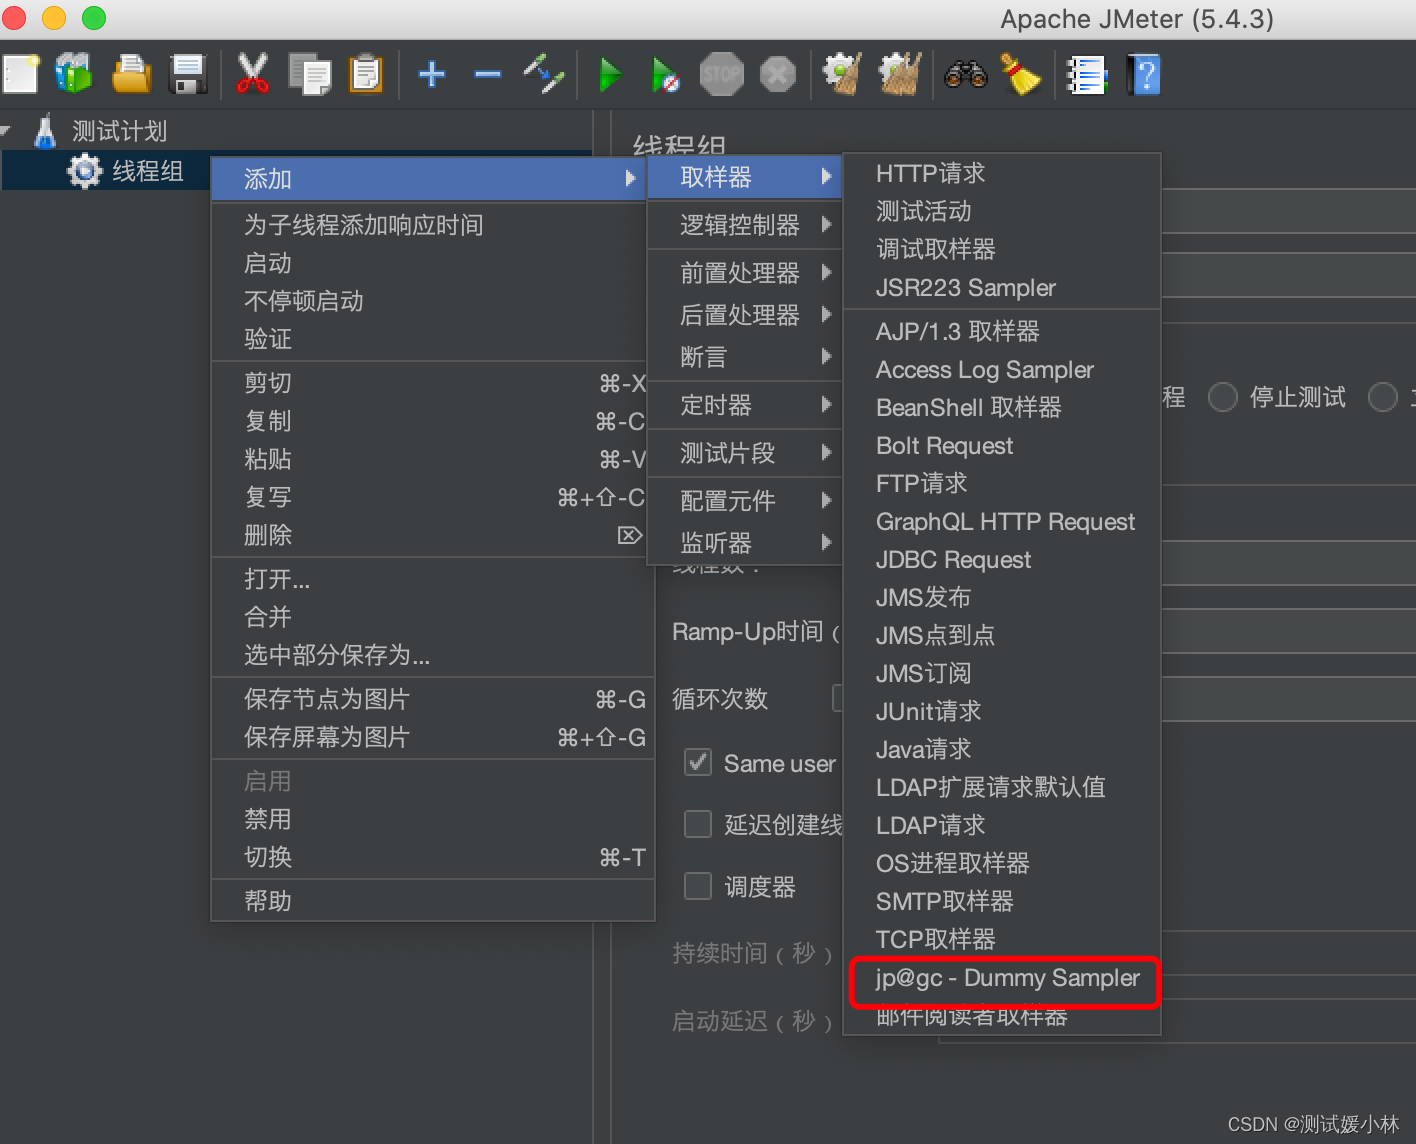Choose jp@gc - Dummy Sampler
This screenshot has height=1144, width=1416.
1002,977
